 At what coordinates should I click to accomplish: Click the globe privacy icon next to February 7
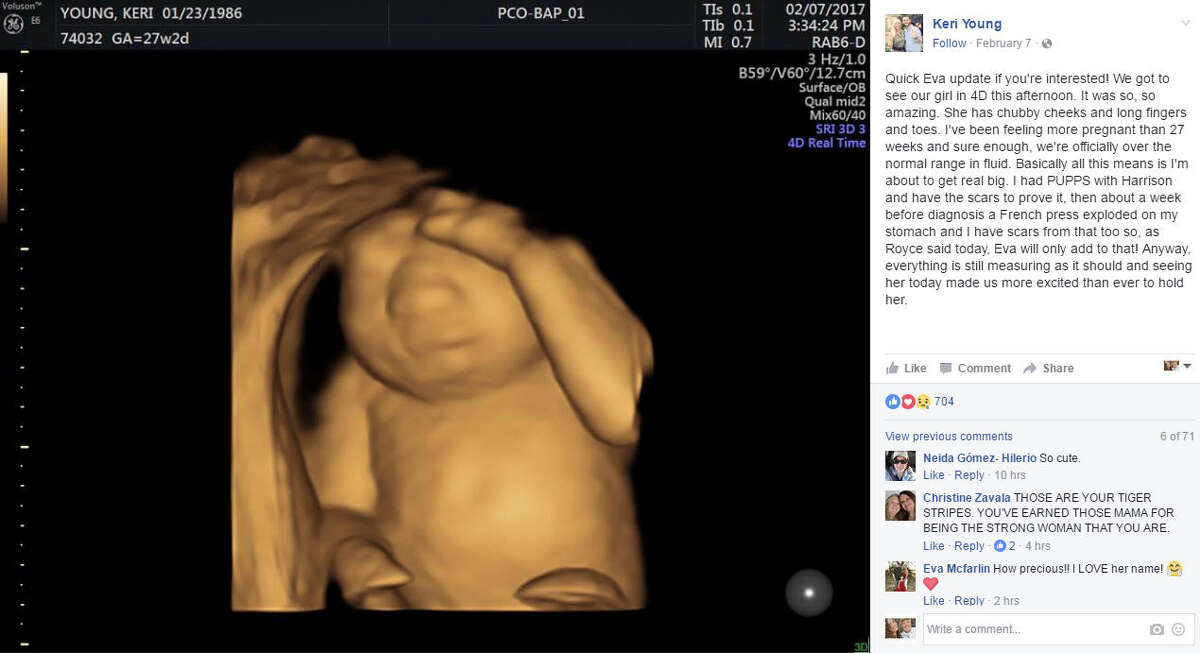coord(1046,43)
